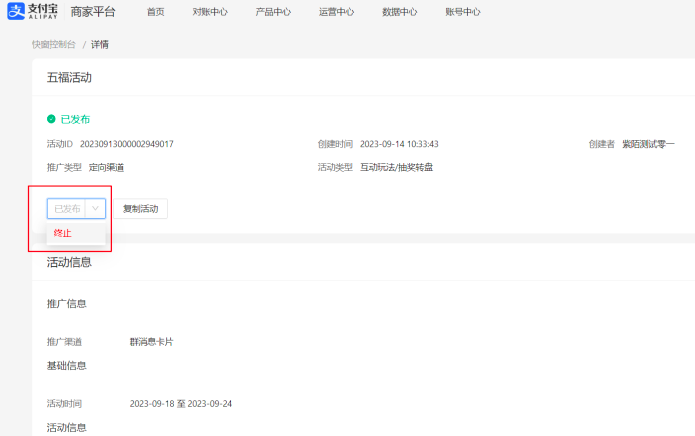Click the activity ID number 2023091300002949017
Viewport: 695px width, 436px height.
click(x=127, y=144)
